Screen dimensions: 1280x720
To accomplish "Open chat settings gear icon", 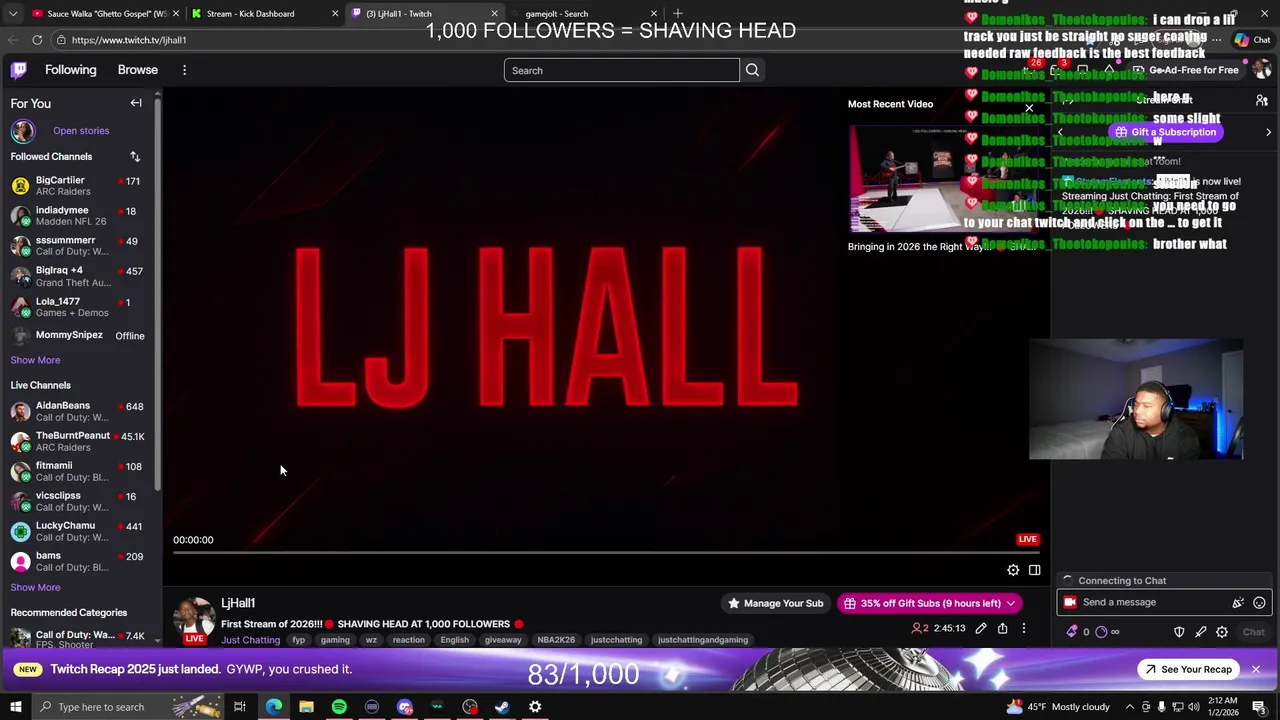I will click(x=1222, y=632).
